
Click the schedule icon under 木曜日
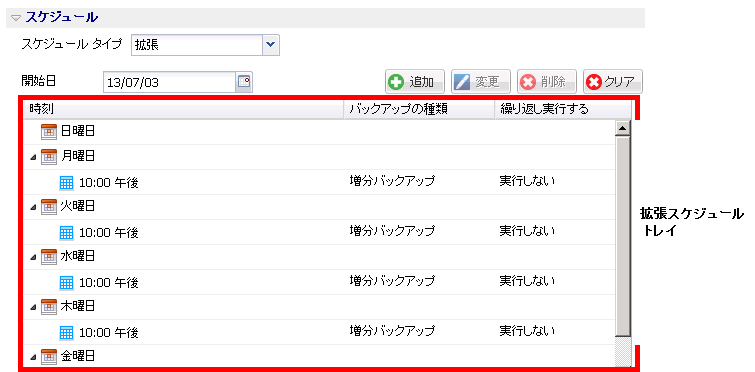pos(66,333)
